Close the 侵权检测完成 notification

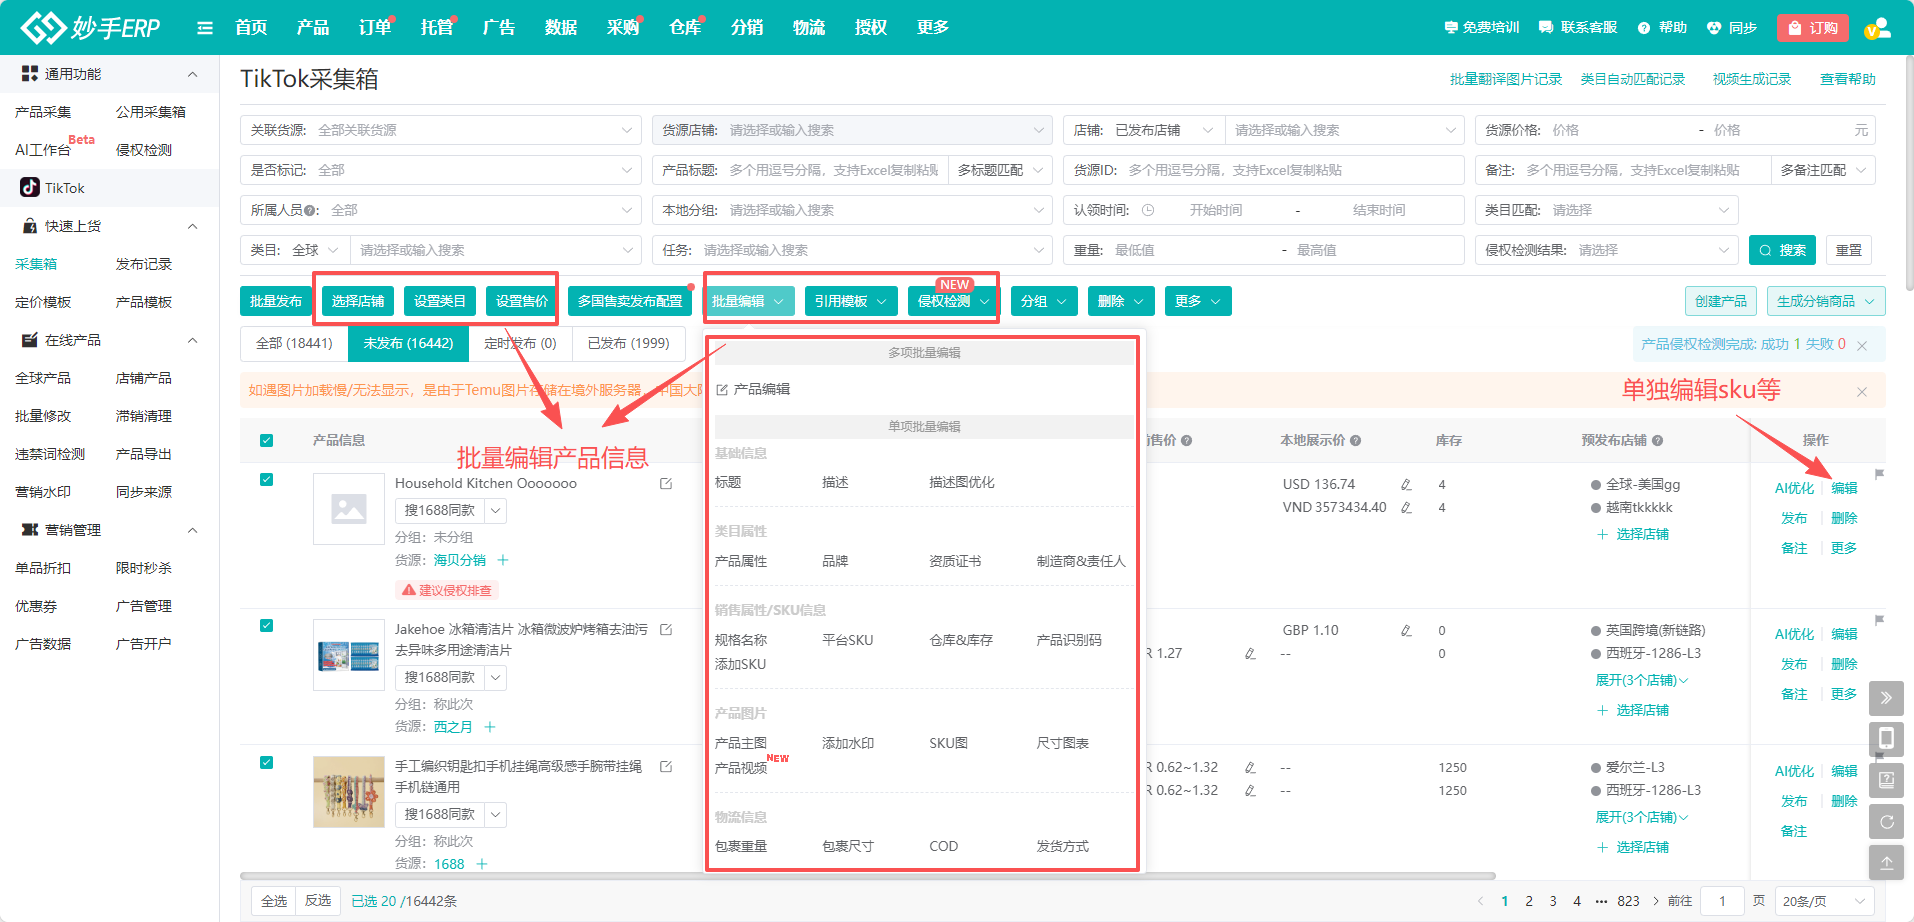click(1862, 345)
